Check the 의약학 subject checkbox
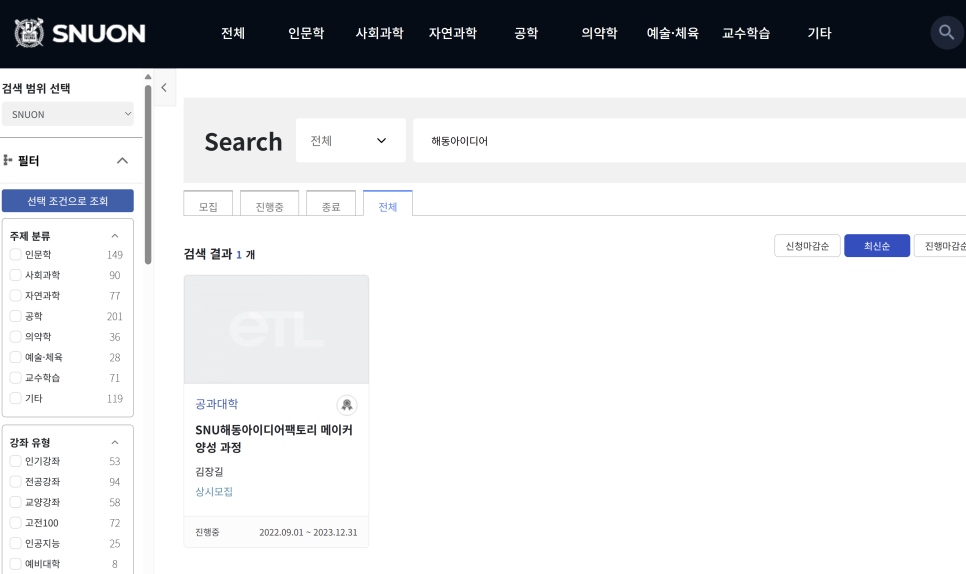The height and width of the screenshot is (574, 966). coord(15,336)
